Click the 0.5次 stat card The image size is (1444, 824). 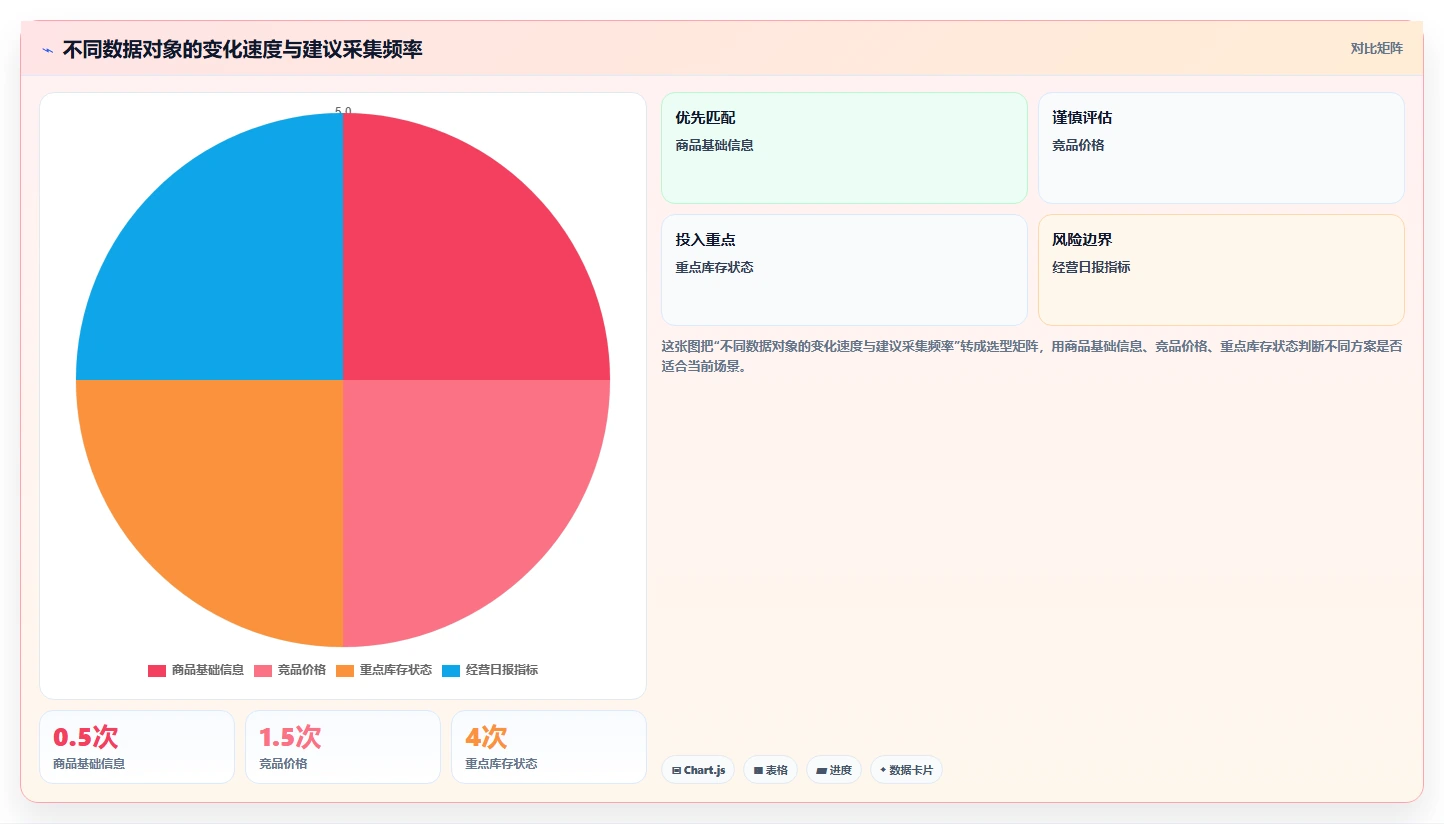click(137, 747)
